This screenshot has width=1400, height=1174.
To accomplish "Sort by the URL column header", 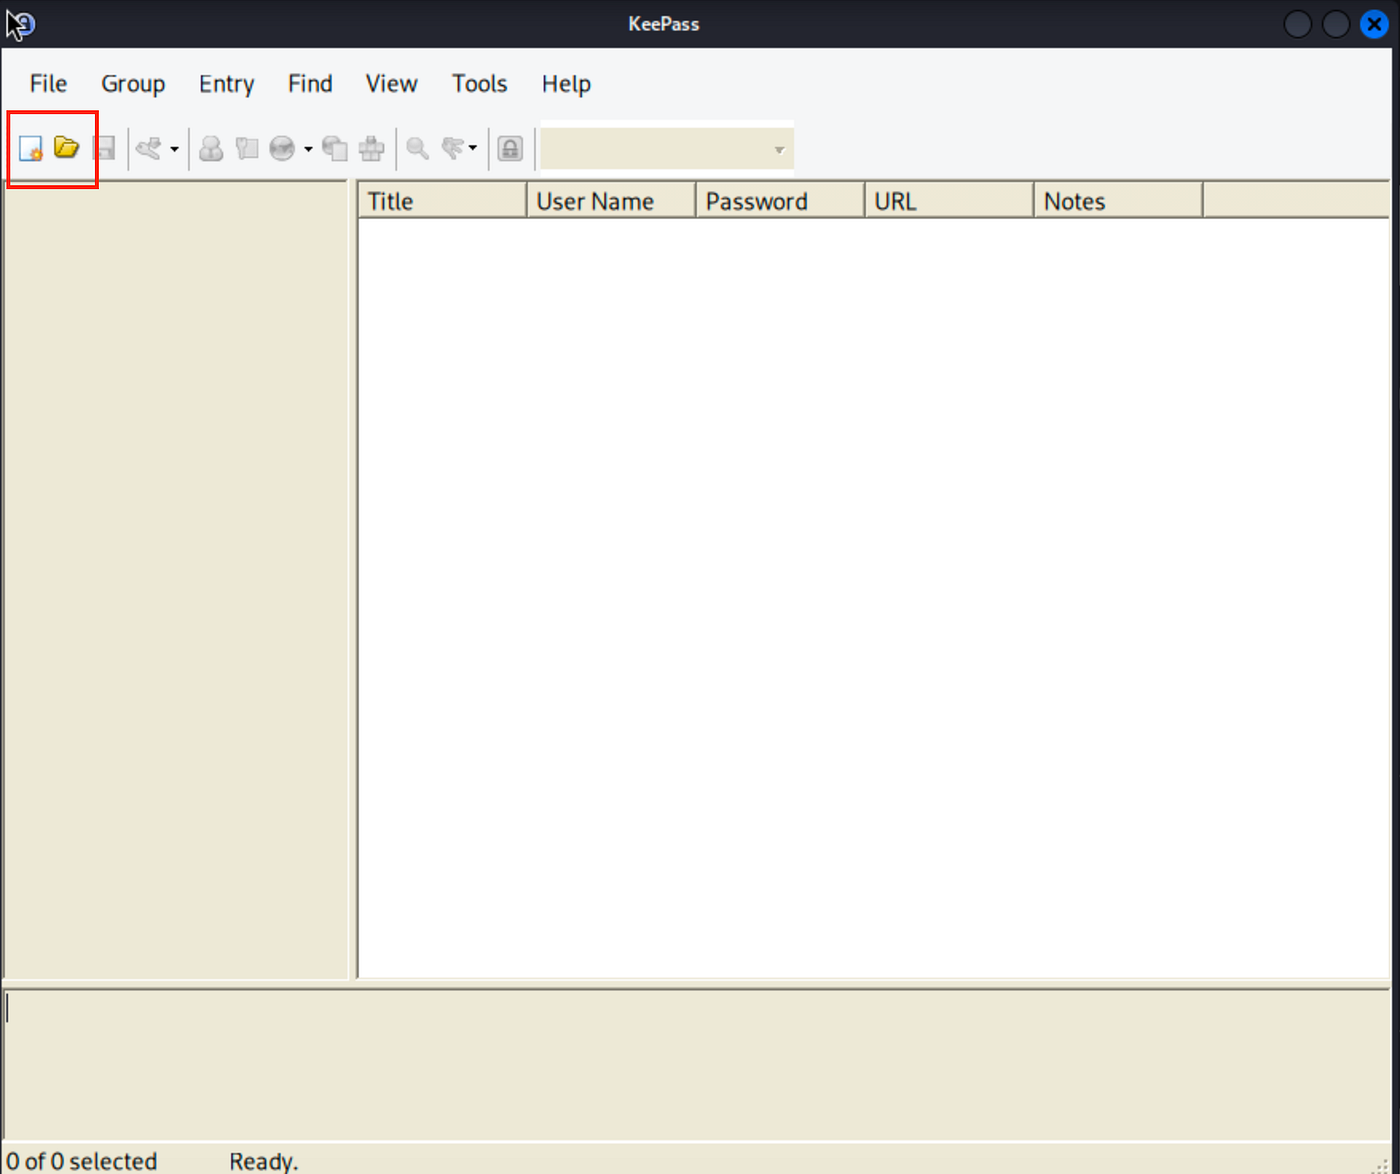I will point(949,201).
